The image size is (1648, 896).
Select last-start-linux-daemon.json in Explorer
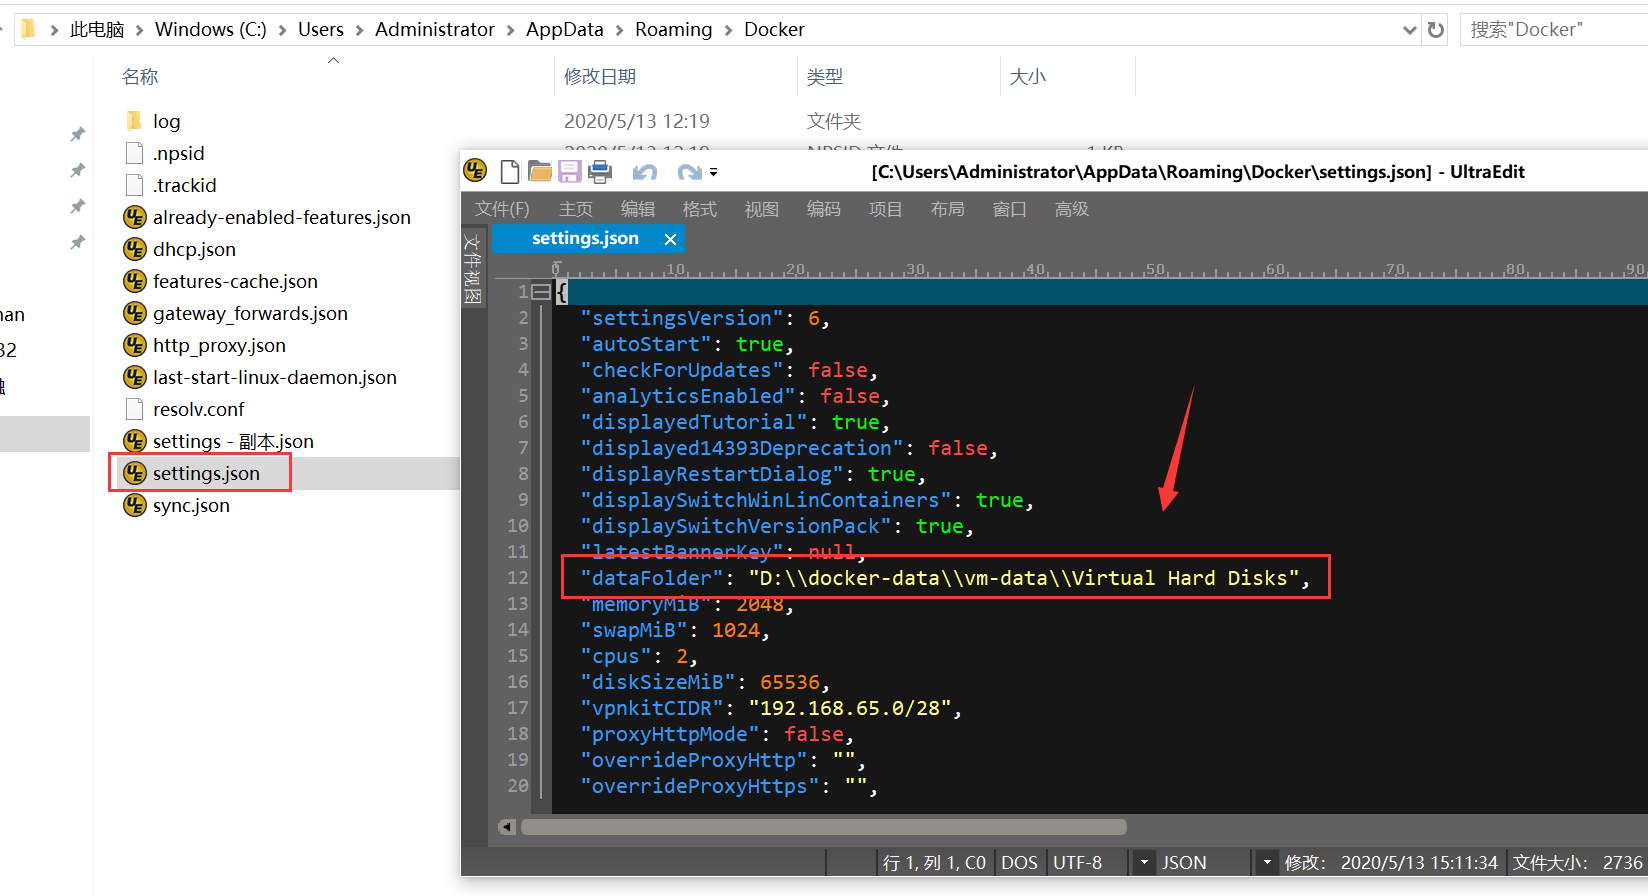pyautogui.click(x=274, y=377)
